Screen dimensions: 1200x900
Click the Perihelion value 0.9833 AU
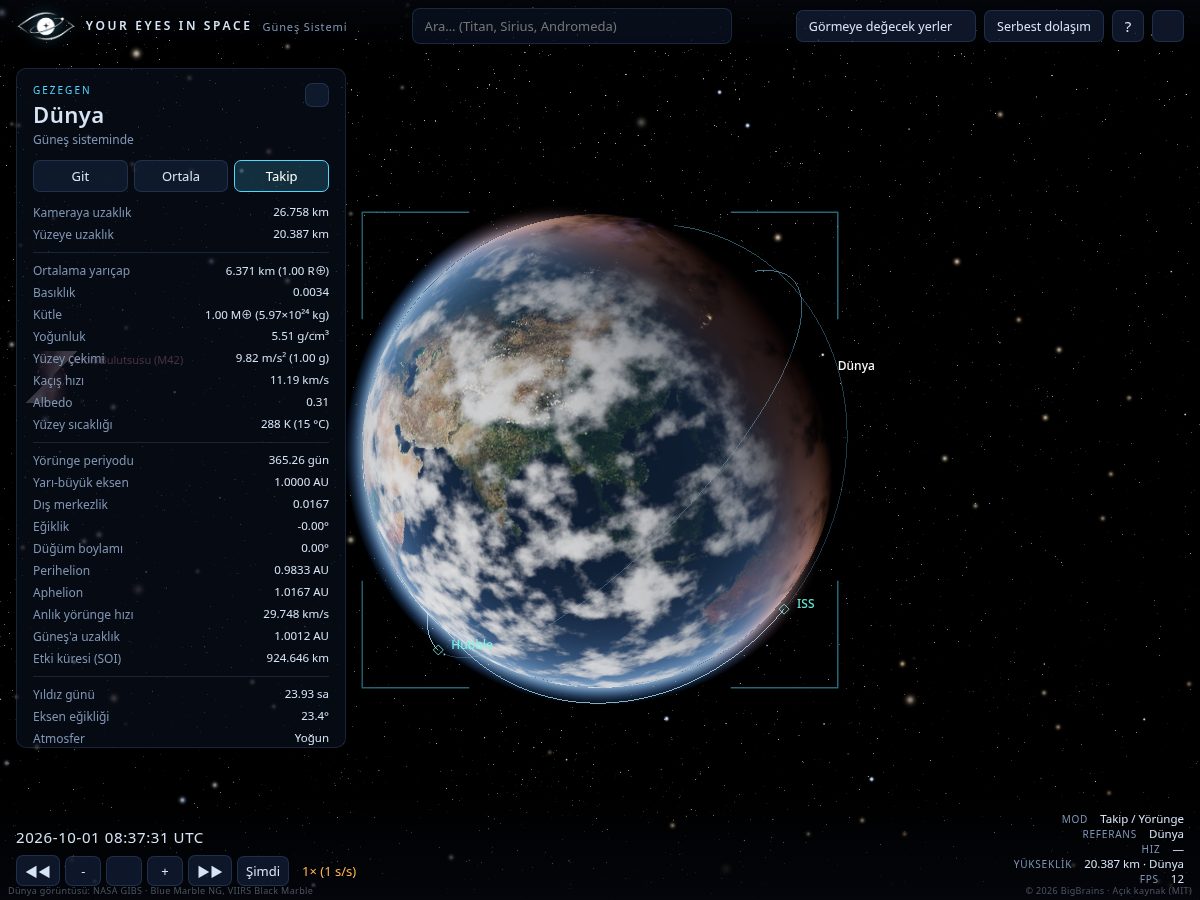[x=301, y=570]
